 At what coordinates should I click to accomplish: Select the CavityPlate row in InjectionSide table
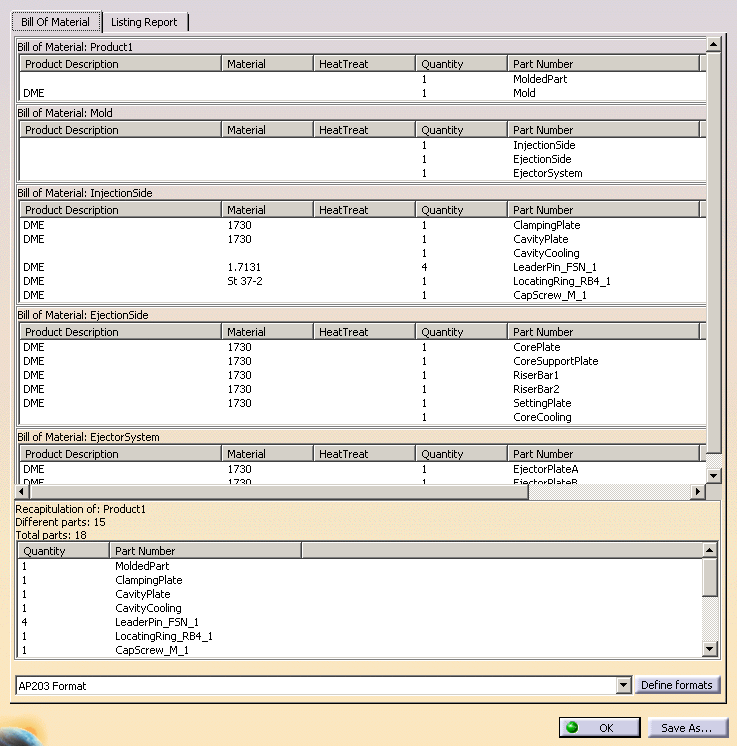[363, 239]
